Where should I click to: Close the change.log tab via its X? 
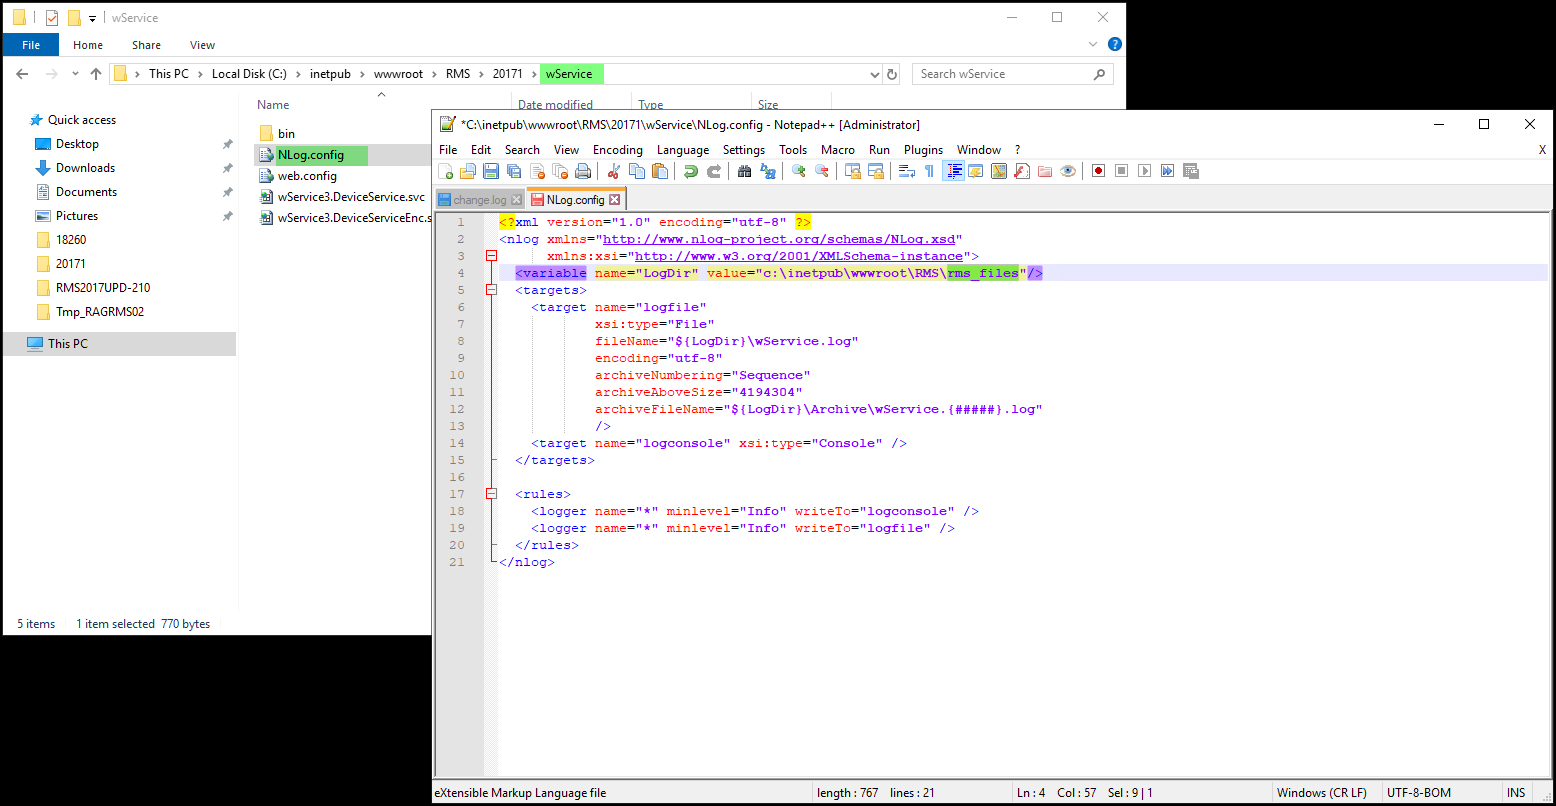516,200
